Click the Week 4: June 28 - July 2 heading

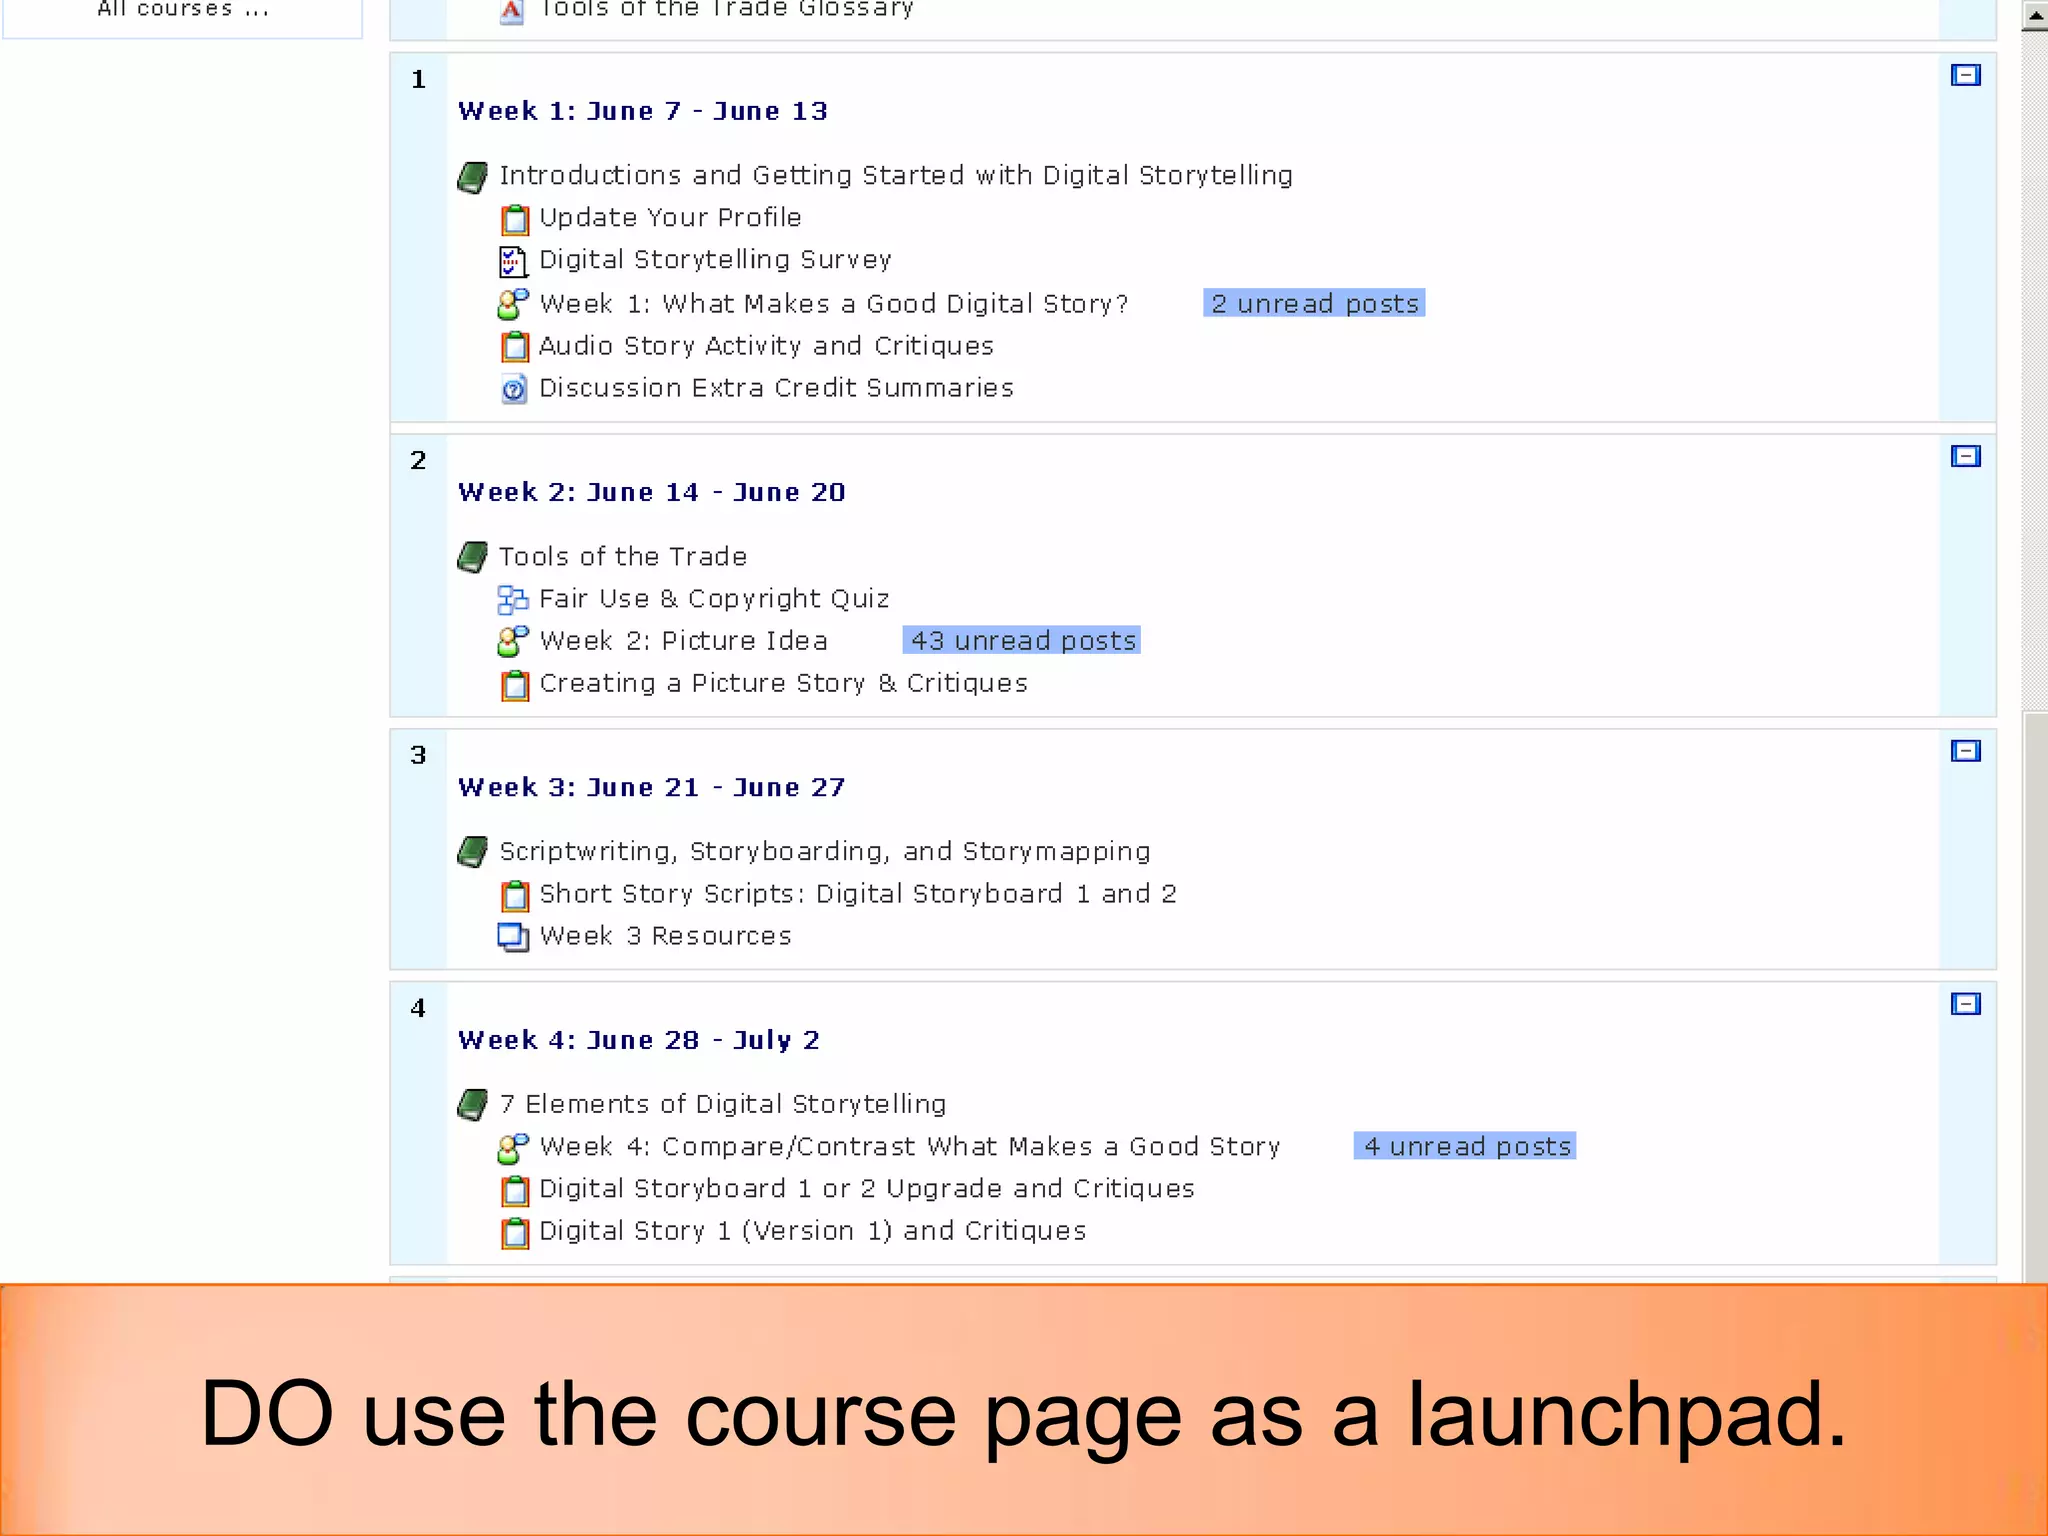(x=639, y=1040)
